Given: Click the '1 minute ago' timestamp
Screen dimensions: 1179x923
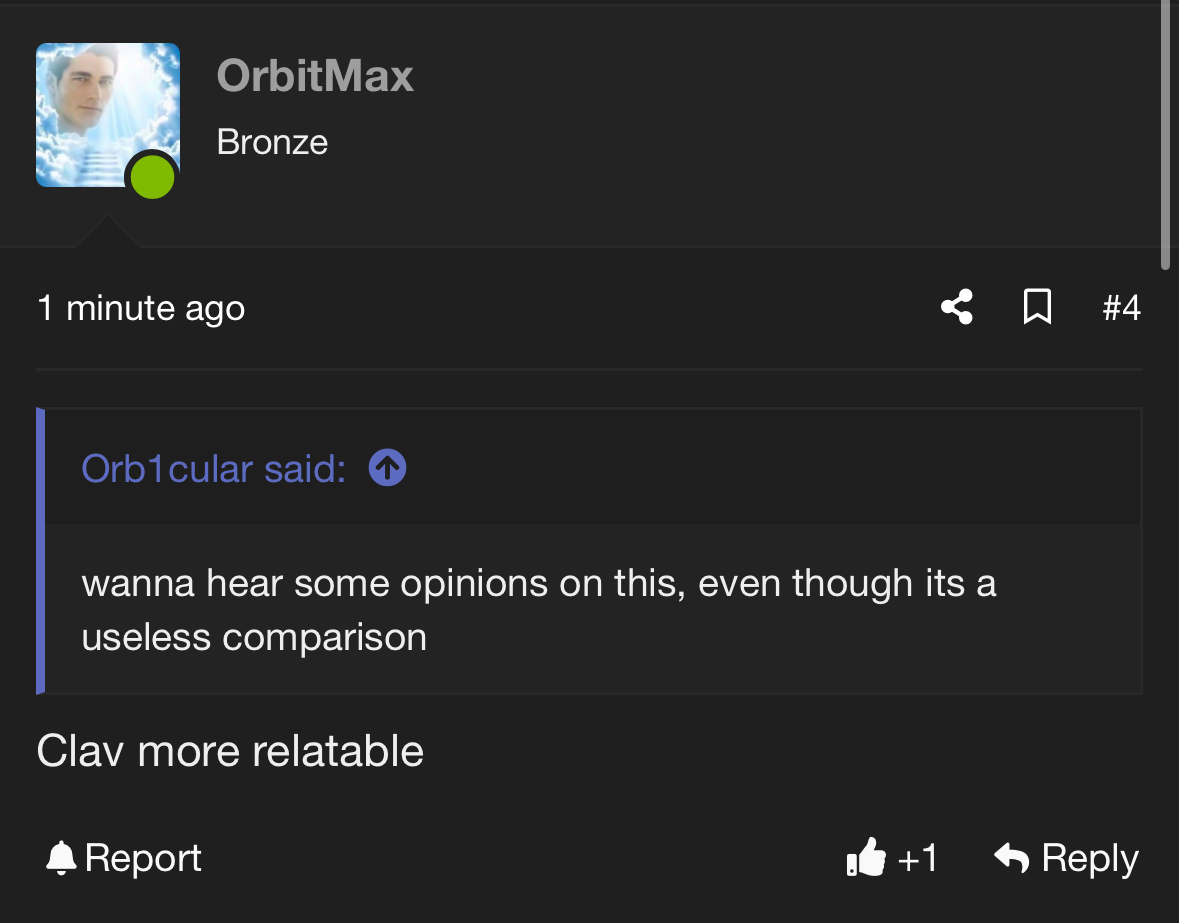Looking at the screenshot, I should point(141,308).
